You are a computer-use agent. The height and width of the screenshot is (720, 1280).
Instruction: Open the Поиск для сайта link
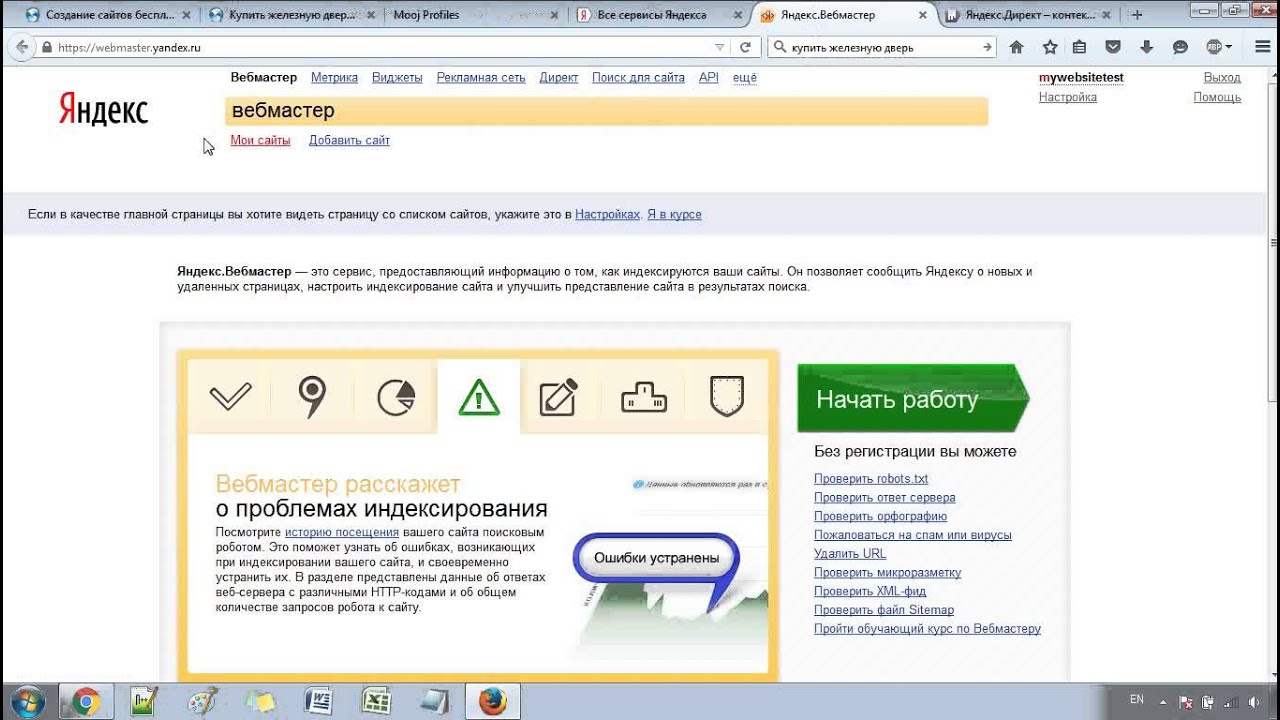(638, 77)
